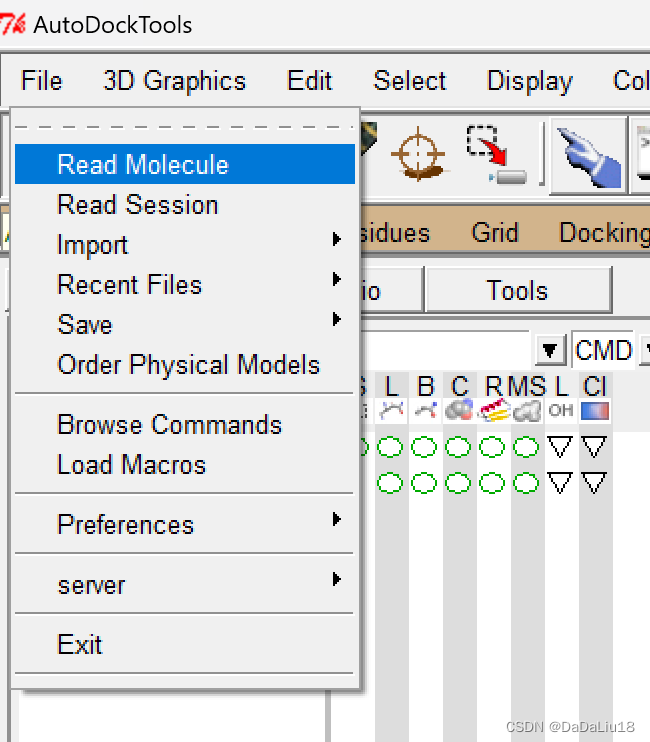Toggle Molecular Surface circle in first row

click(526, 447)
